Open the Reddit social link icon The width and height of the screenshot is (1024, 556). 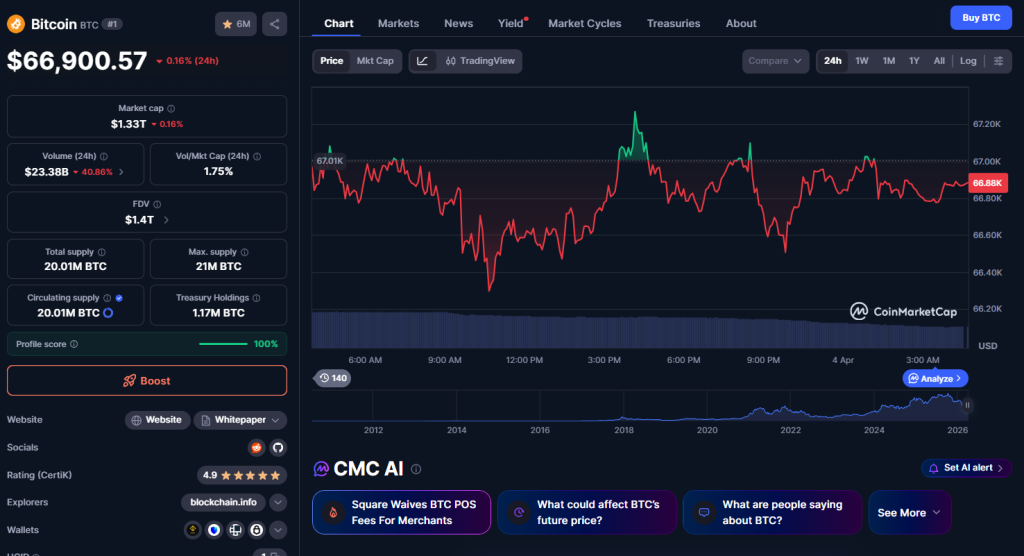pos(256,447)
